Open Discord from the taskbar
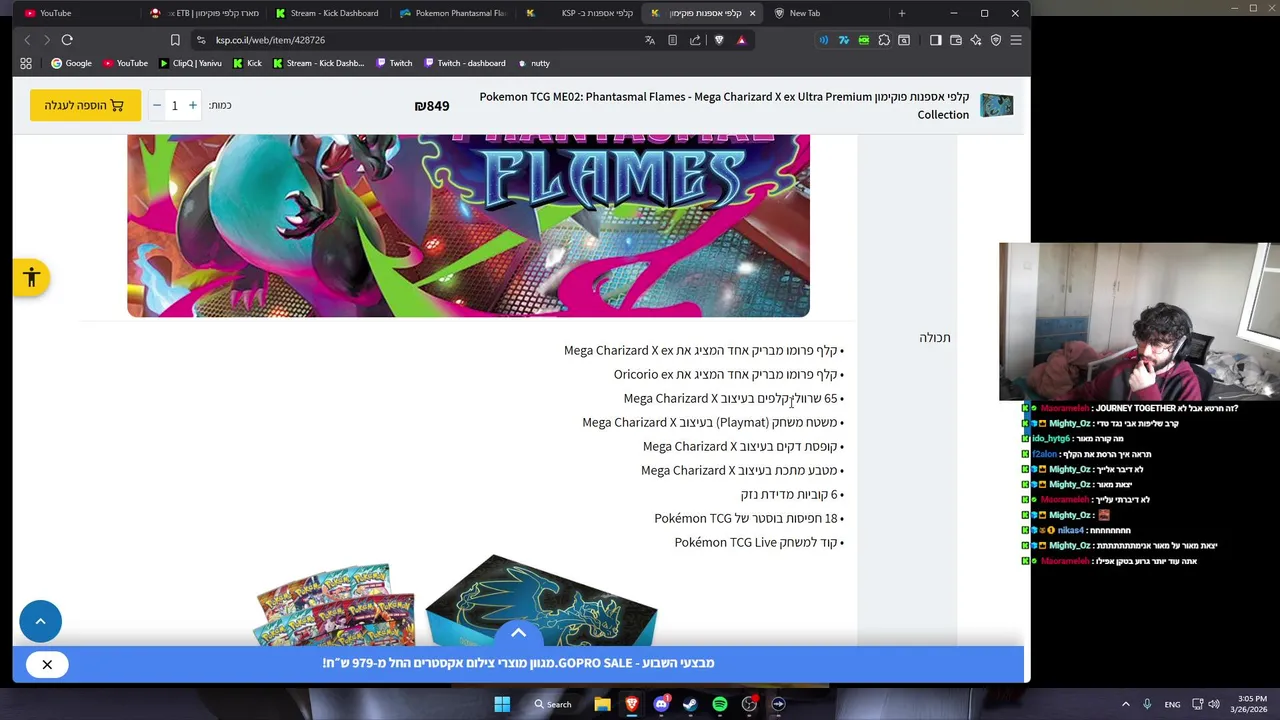The width and height of the screenshot is (1280, 720). tap(661, 704)
